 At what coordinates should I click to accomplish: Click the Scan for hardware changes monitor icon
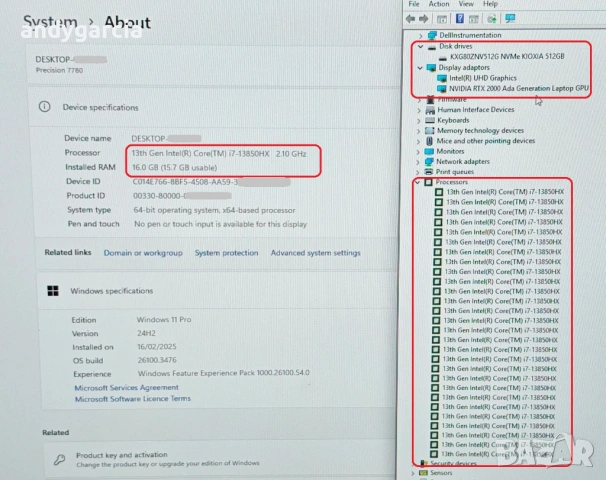coord(510,18)
